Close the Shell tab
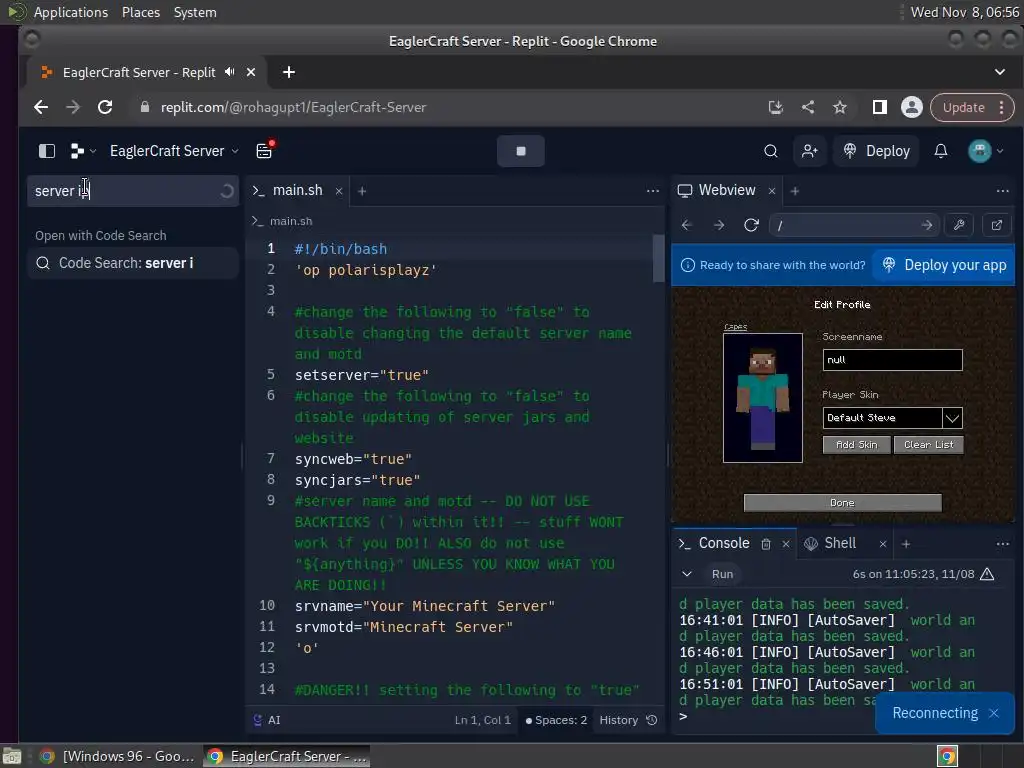This screenshot has width=1024, height=768. click(883, 544)
